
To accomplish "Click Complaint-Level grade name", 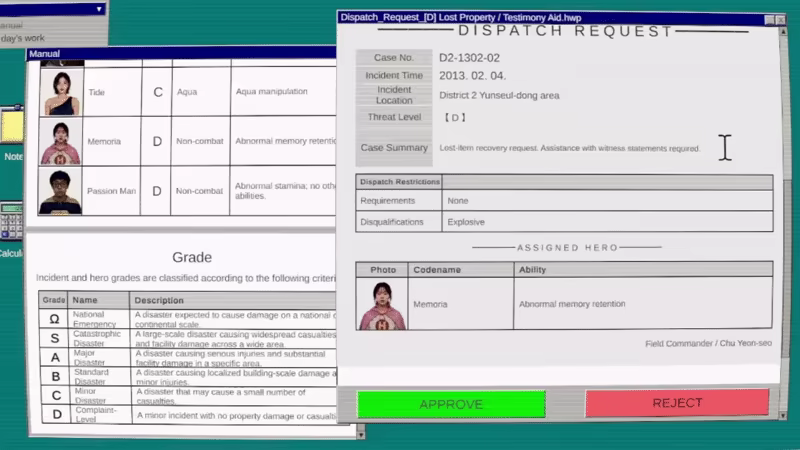I will tap(95, 415).
